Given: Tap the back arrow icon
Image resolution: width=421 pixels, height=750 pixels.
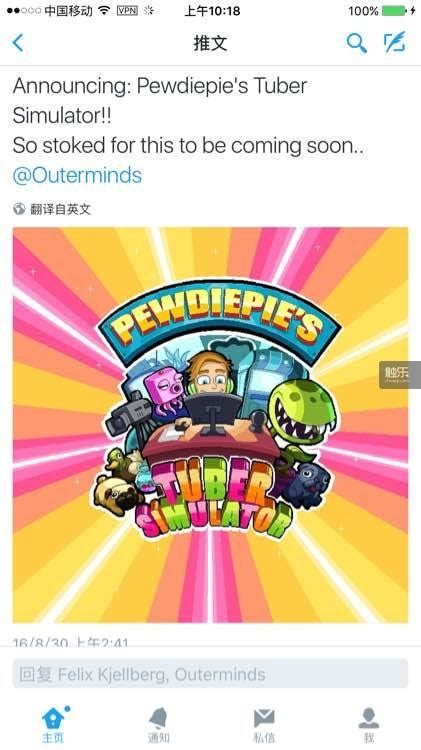Looking at the screenshot, I should pos(18,43).
